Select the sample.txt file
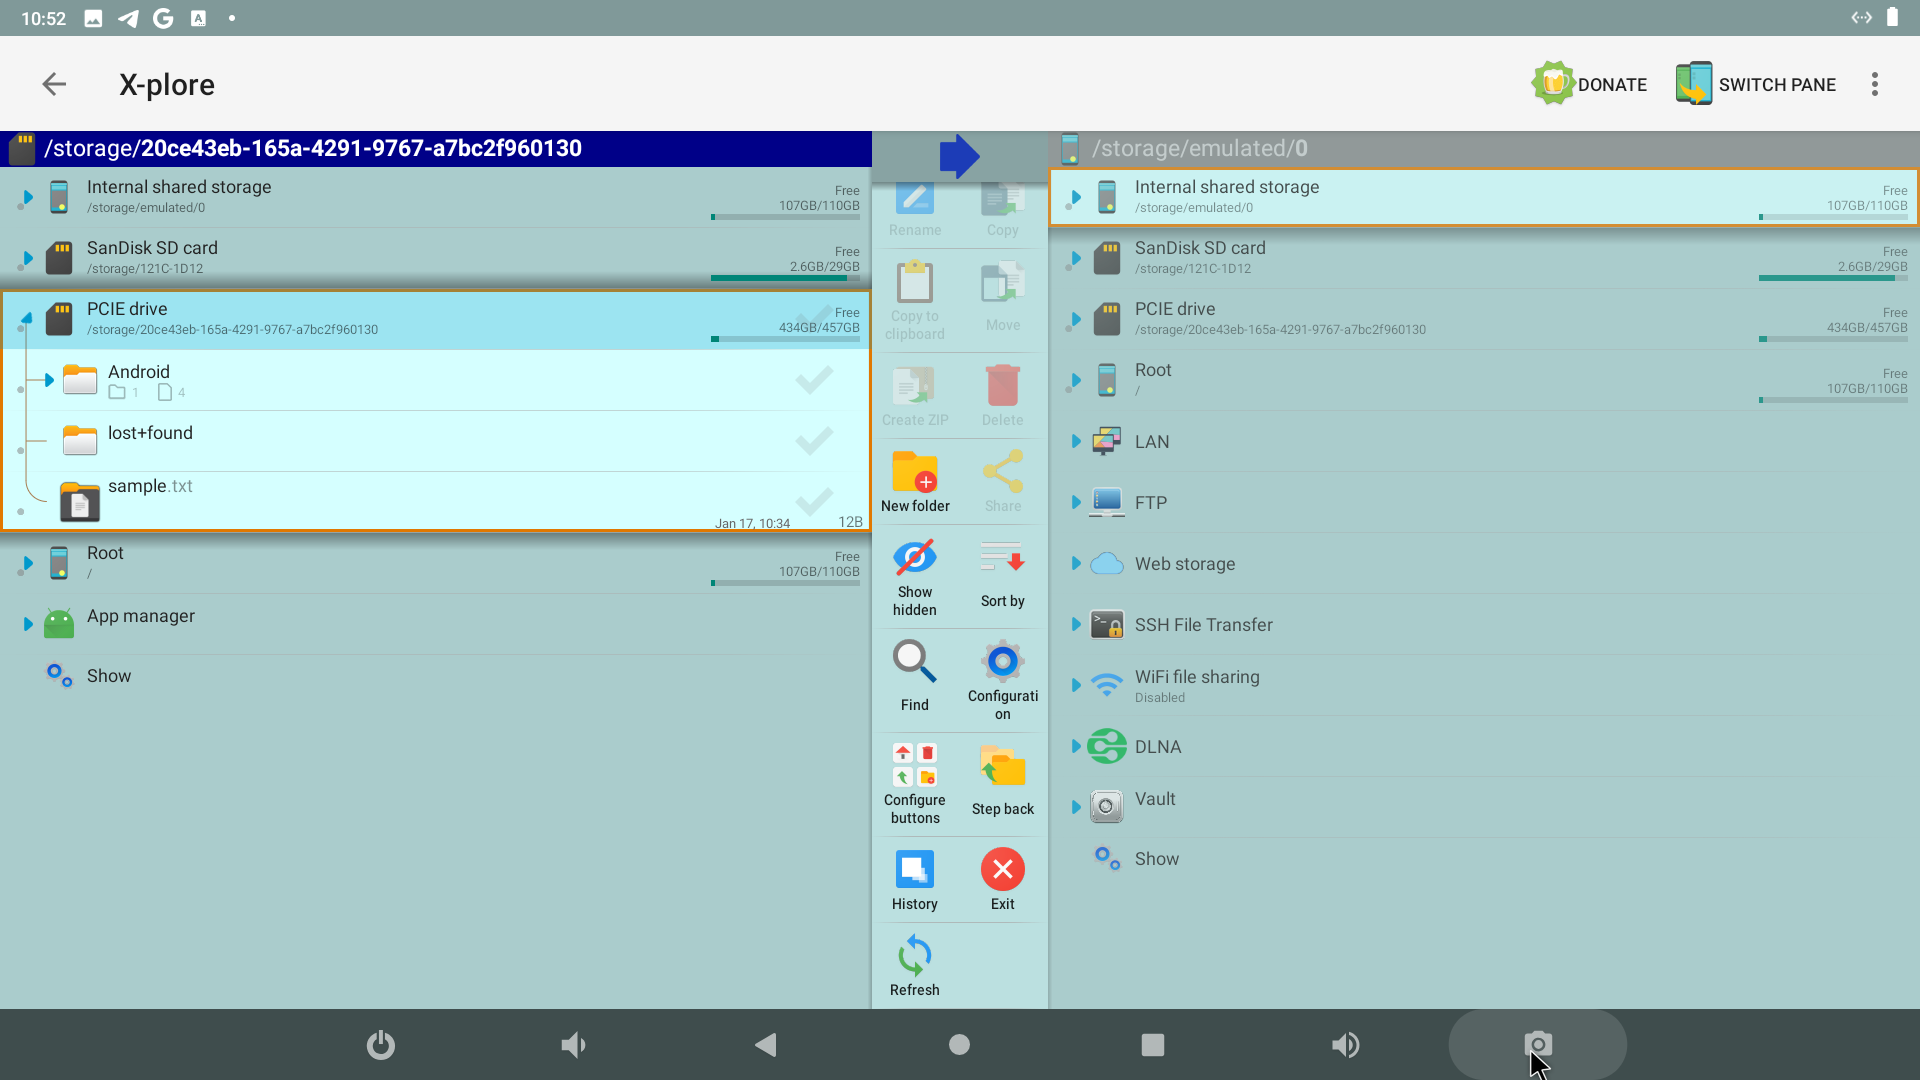The height and width of the screenshot is (1080, 1920). [437, 501]
